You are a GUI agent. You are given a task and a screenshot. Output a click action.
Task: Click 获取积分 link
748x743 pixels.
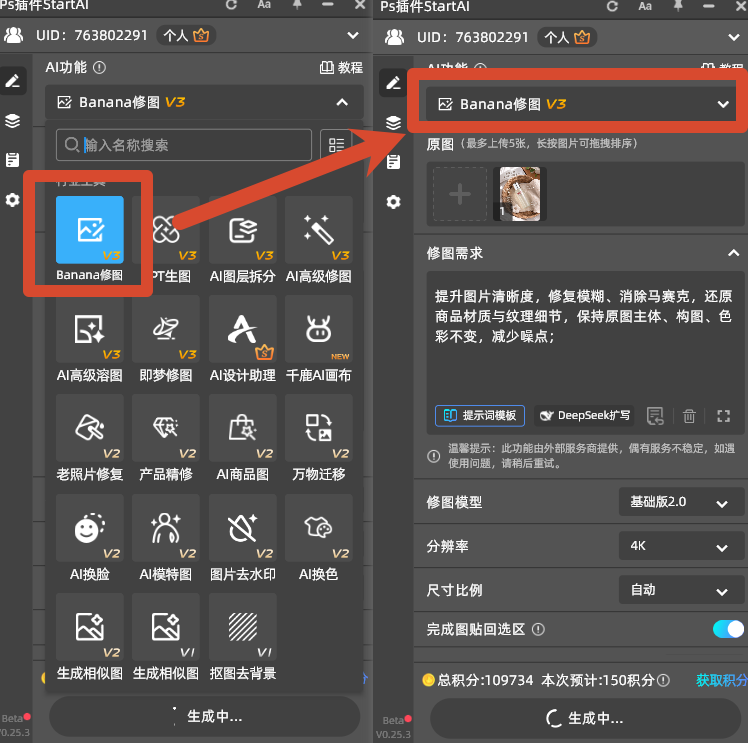coord(721,680)
